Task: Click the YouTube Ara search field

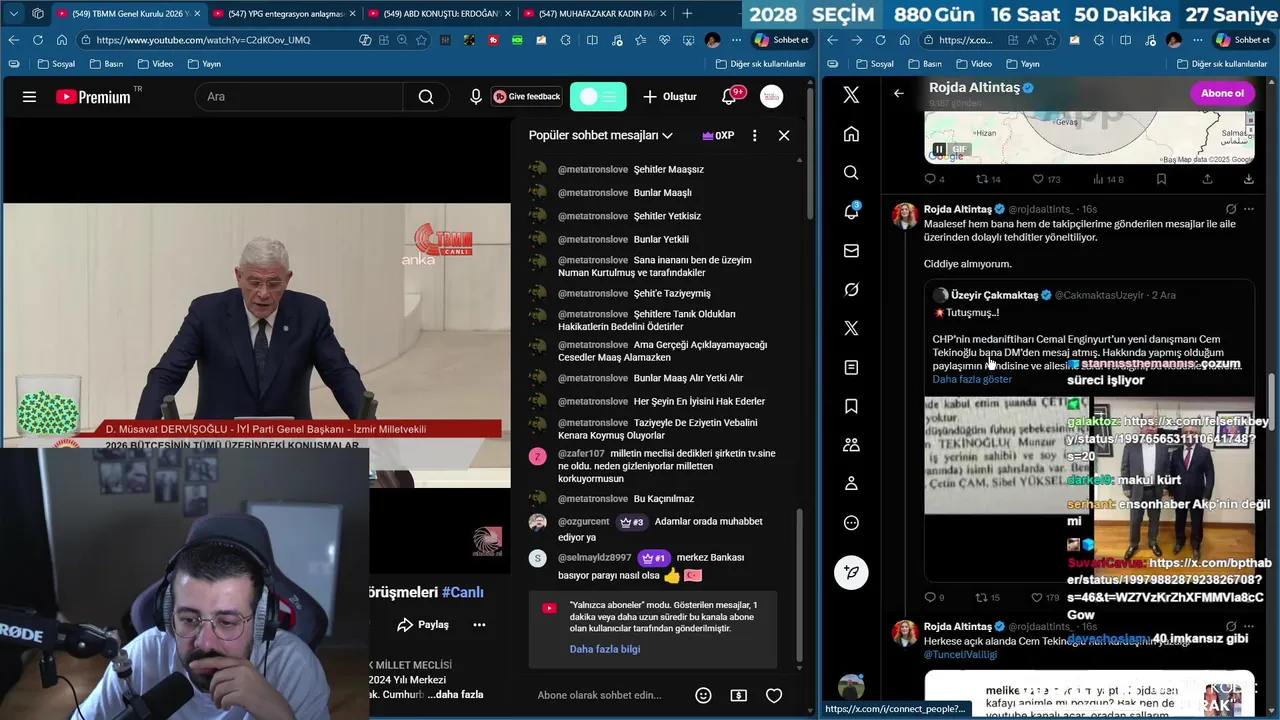Action: tap(300, 97)
